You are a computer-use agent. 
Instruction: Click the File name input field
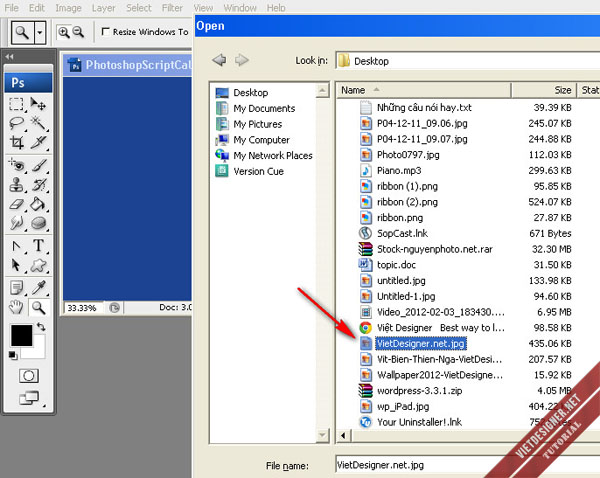(x=468, y=465)
